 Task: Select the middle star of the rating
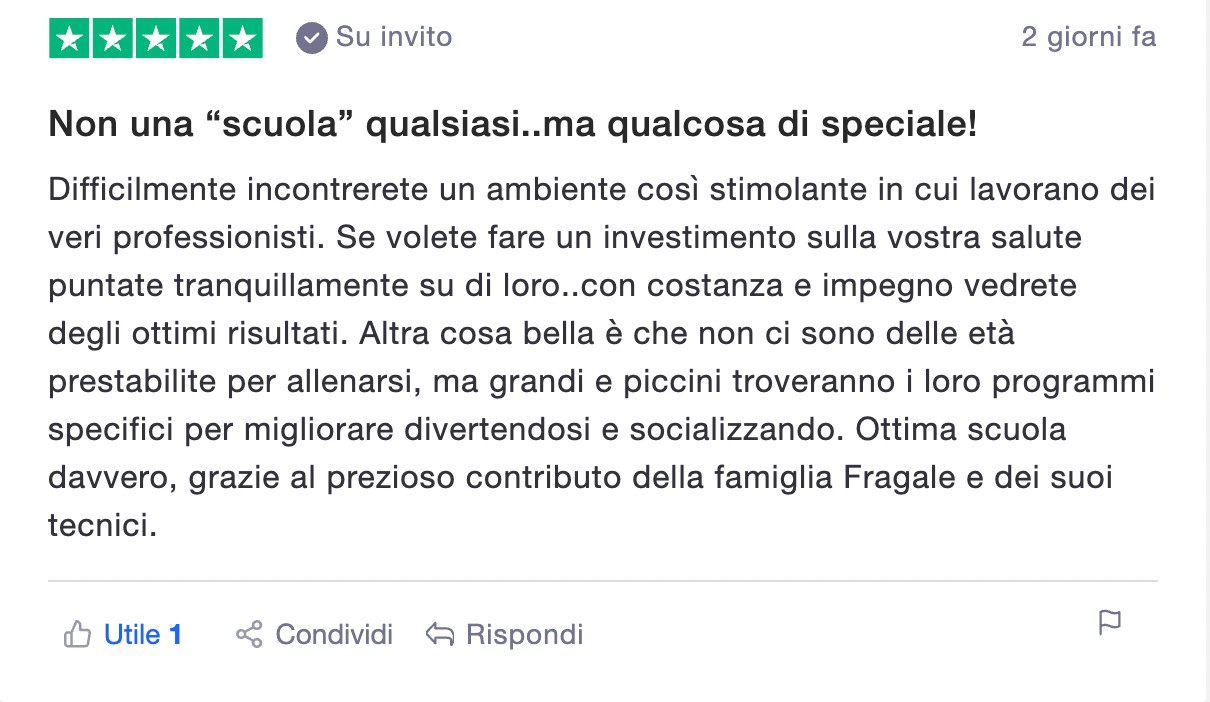155,37
